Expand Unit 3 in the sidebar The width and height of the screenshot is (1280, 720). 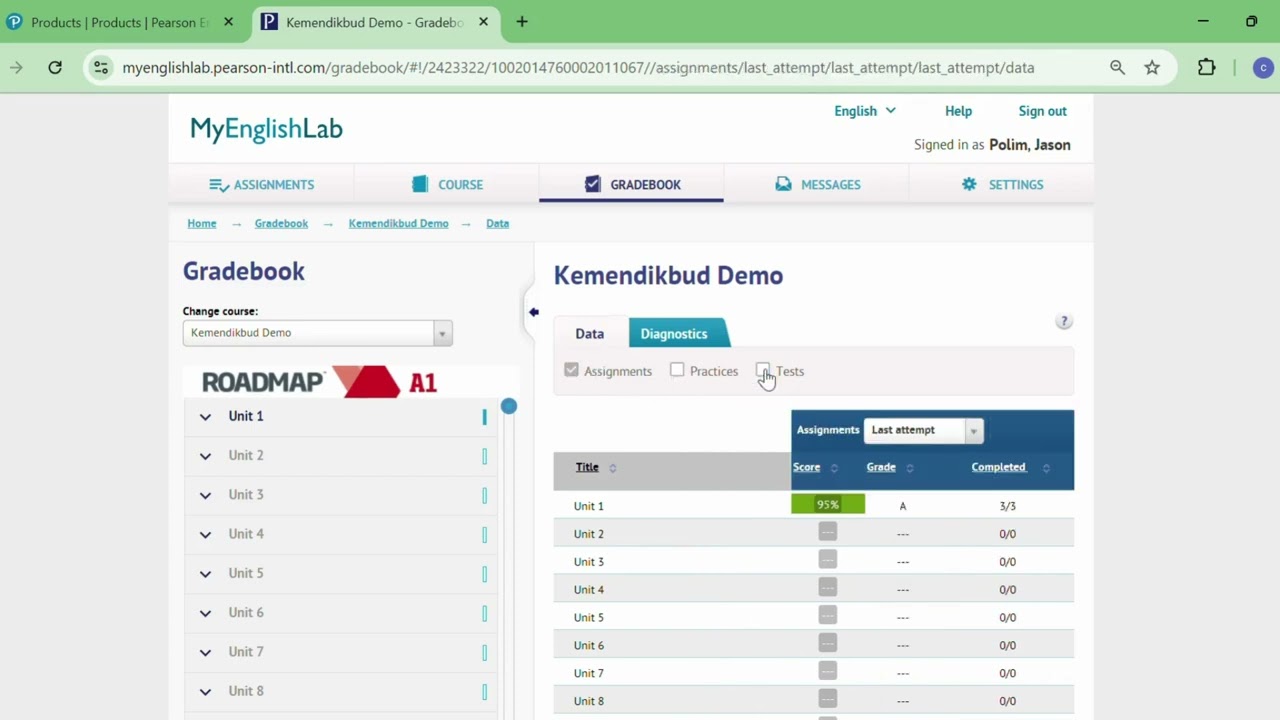(205, 495)
